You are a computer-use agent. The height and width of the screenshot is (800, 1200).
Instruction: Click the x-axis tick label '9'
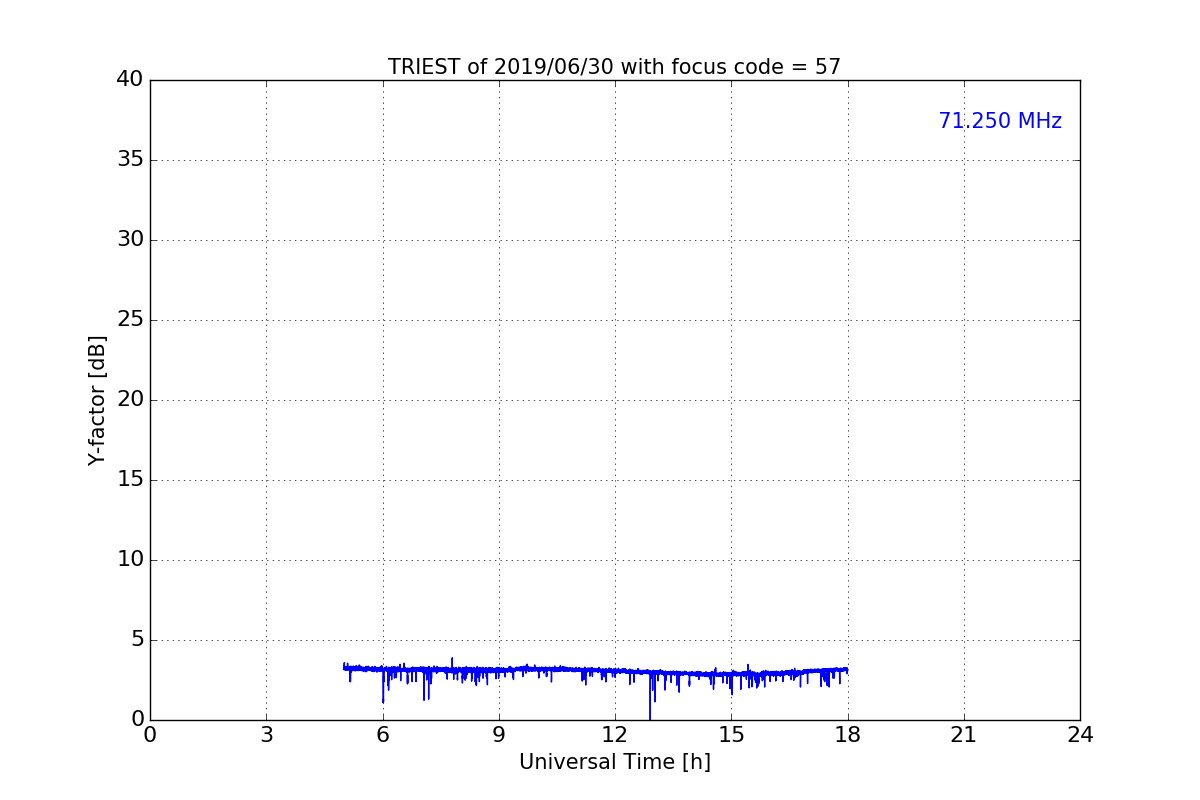click(x=499, y=735)
